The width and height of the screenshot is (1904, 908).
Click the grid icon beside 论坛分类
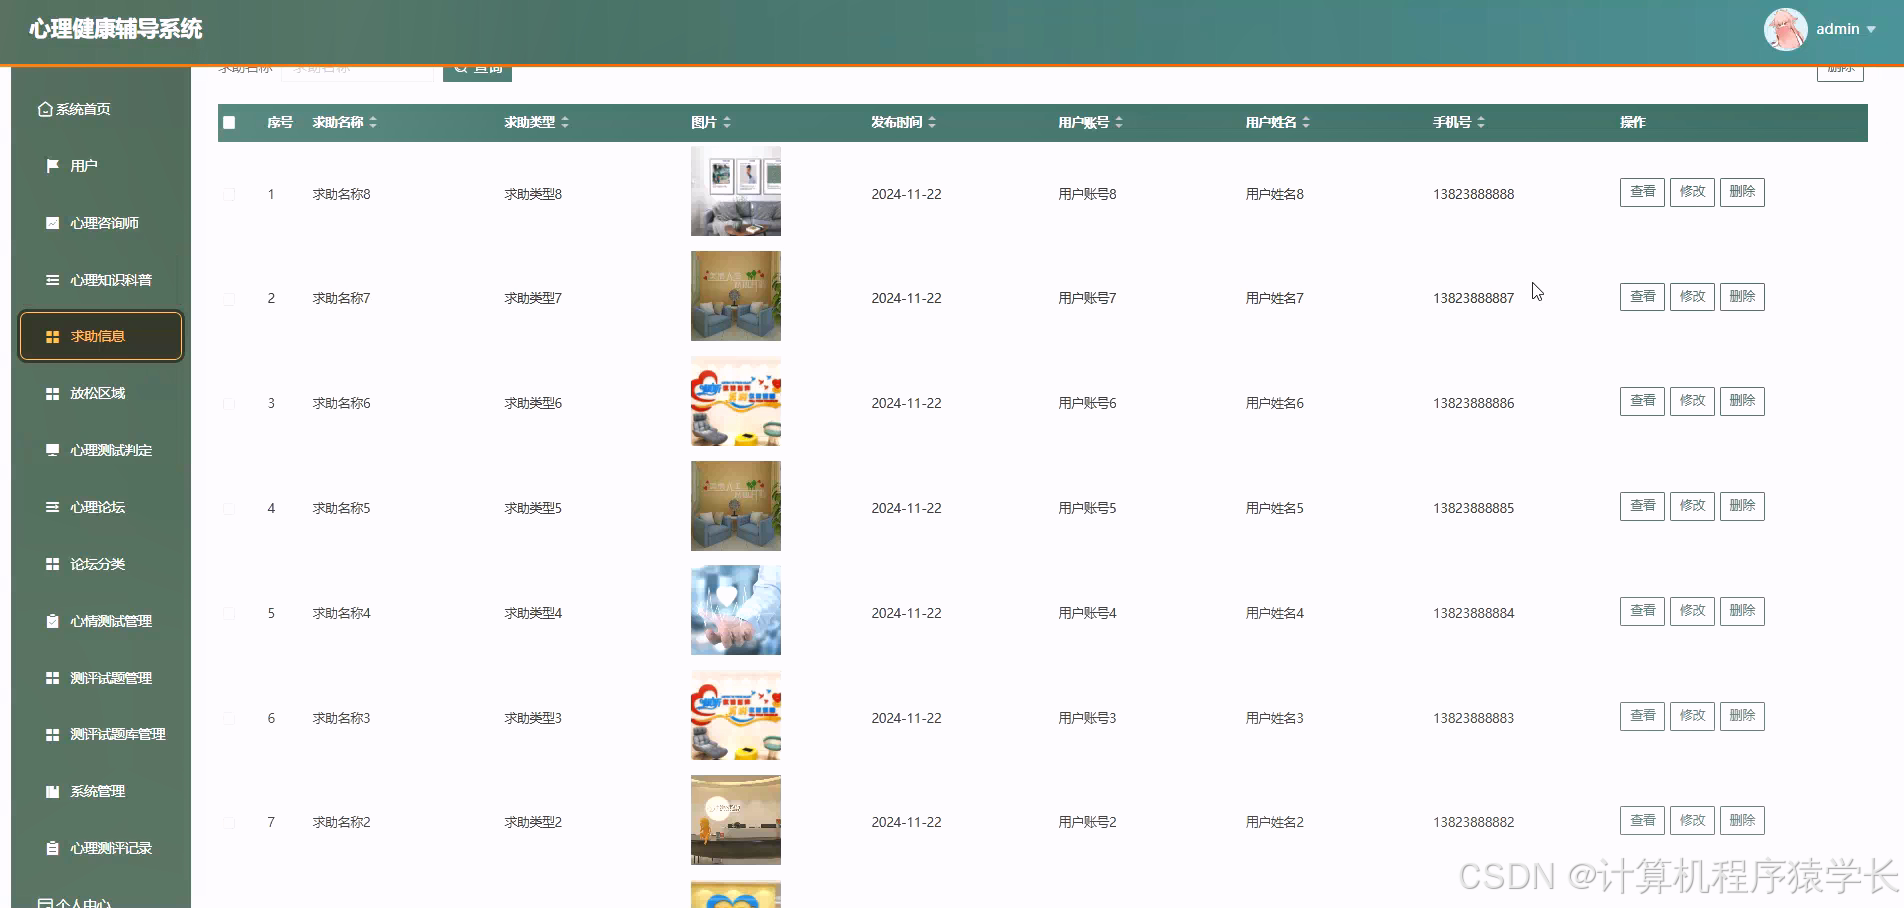coord(52,564)
